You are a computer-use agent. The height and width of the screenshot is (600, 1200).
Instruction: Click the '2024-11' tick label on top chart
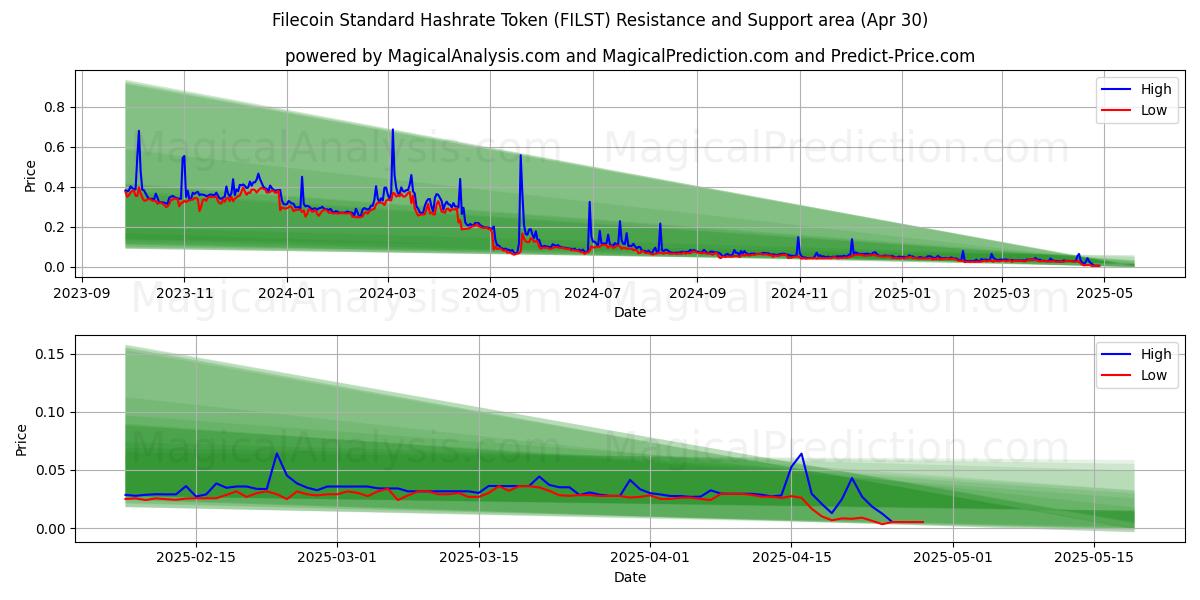click(x=800, y=293)
